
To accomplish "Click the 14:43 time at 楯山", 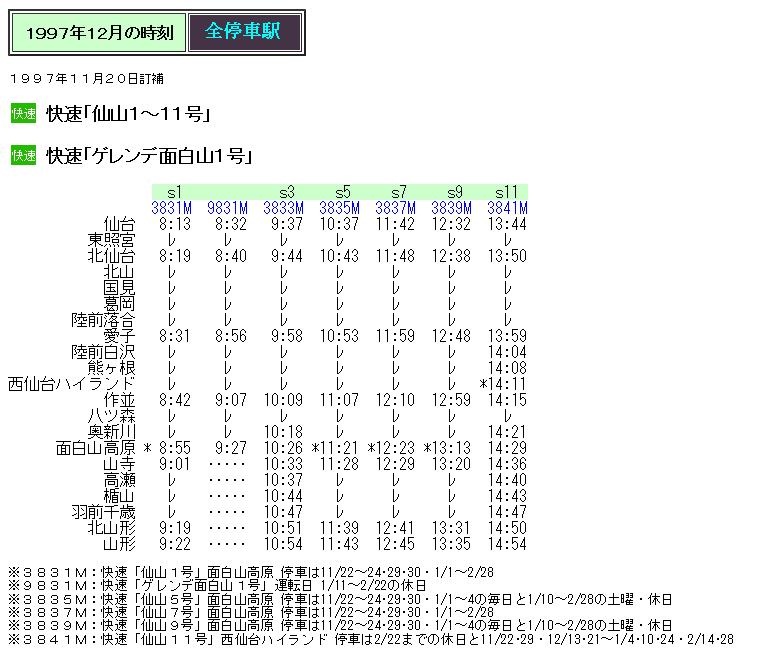I will point(507,496).
